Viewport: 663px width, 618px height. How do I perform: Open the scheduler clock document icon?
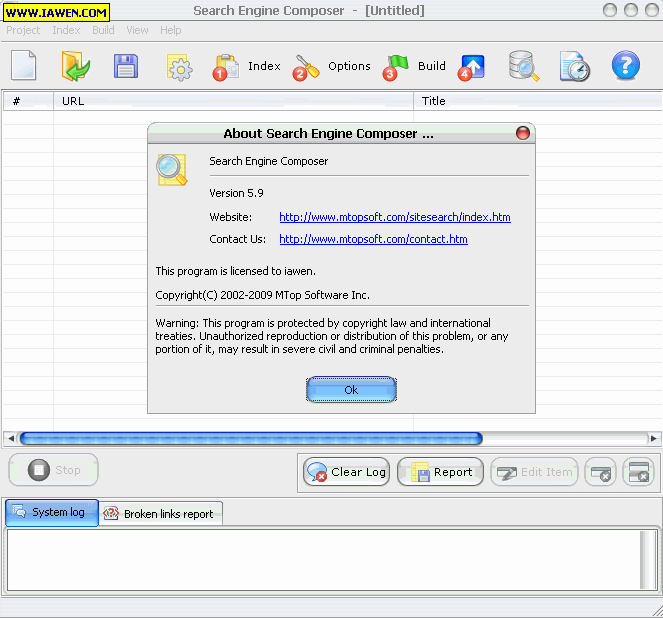pos(574,66)
